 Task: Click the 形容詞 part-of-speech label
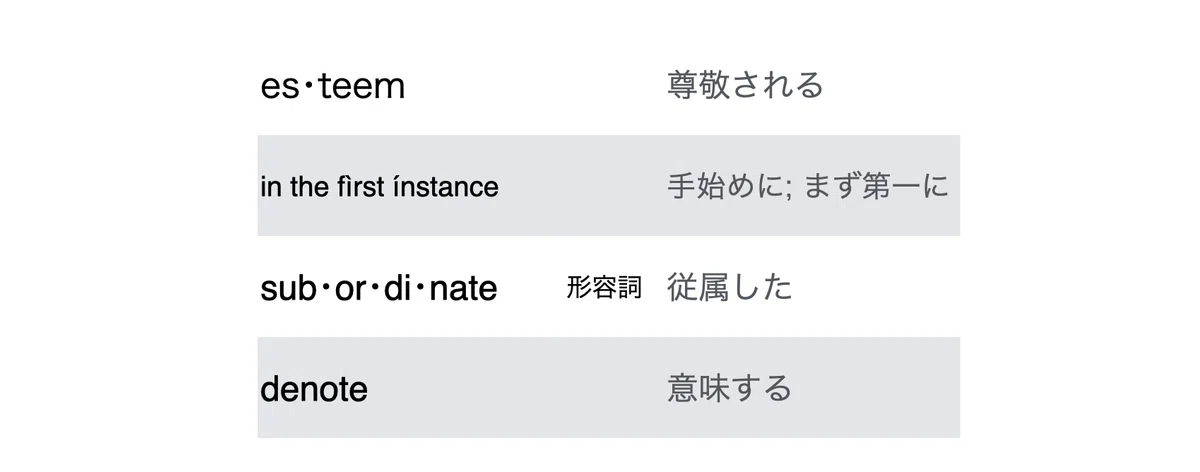(603, 288)
